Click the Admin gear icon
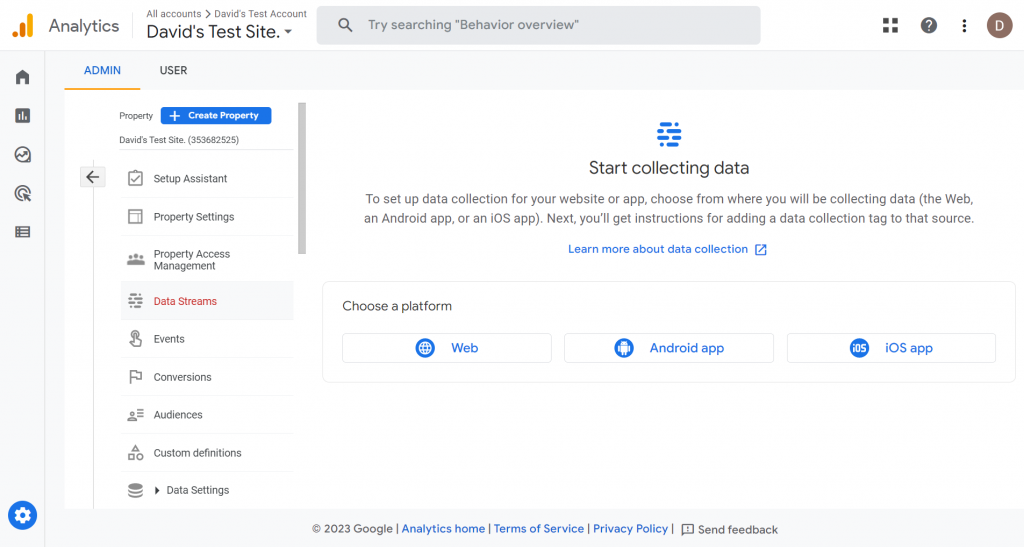The height and width of the screenshot is (547, 1024). point(23,516)
